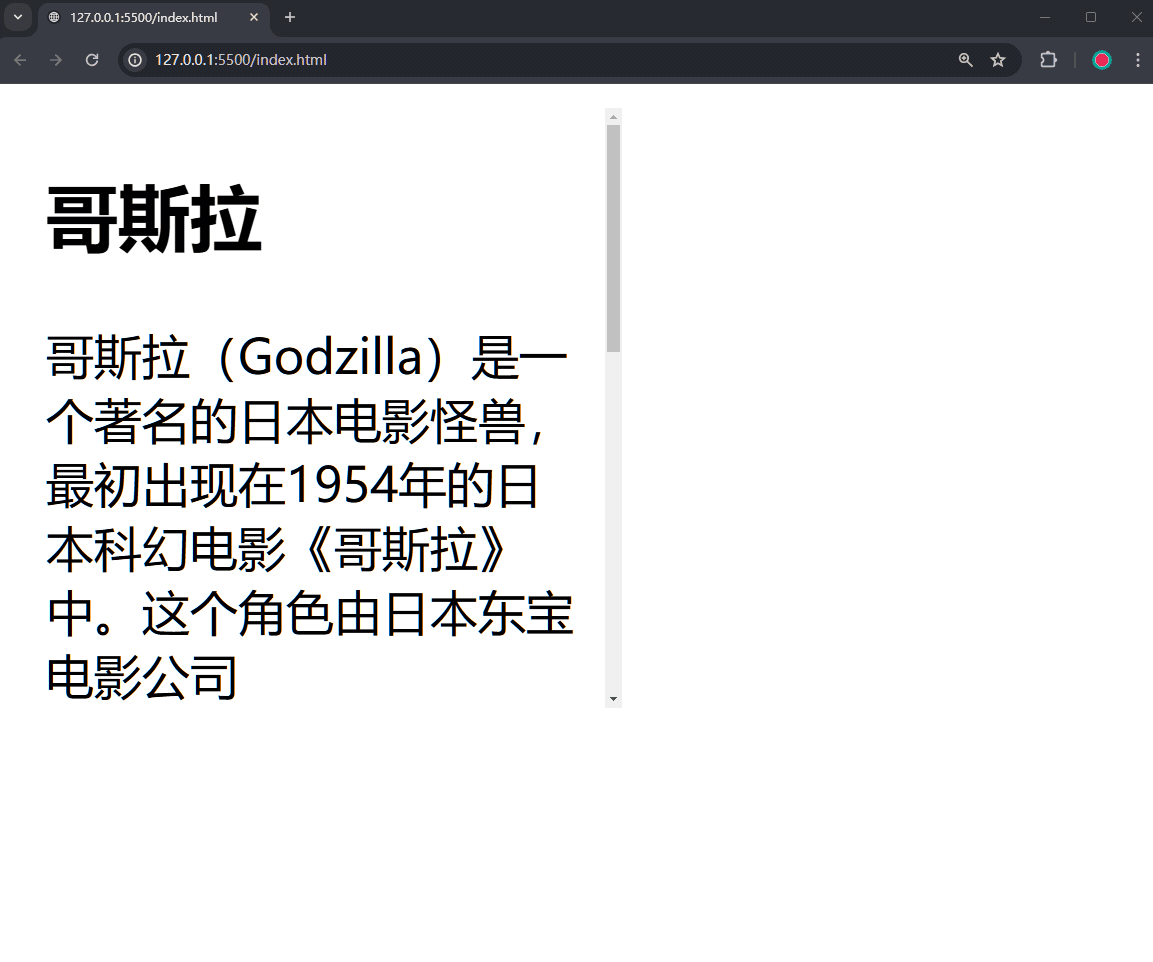Open the tab search chevron
This screenshot has height=962, width=1153.
[16, 17]
